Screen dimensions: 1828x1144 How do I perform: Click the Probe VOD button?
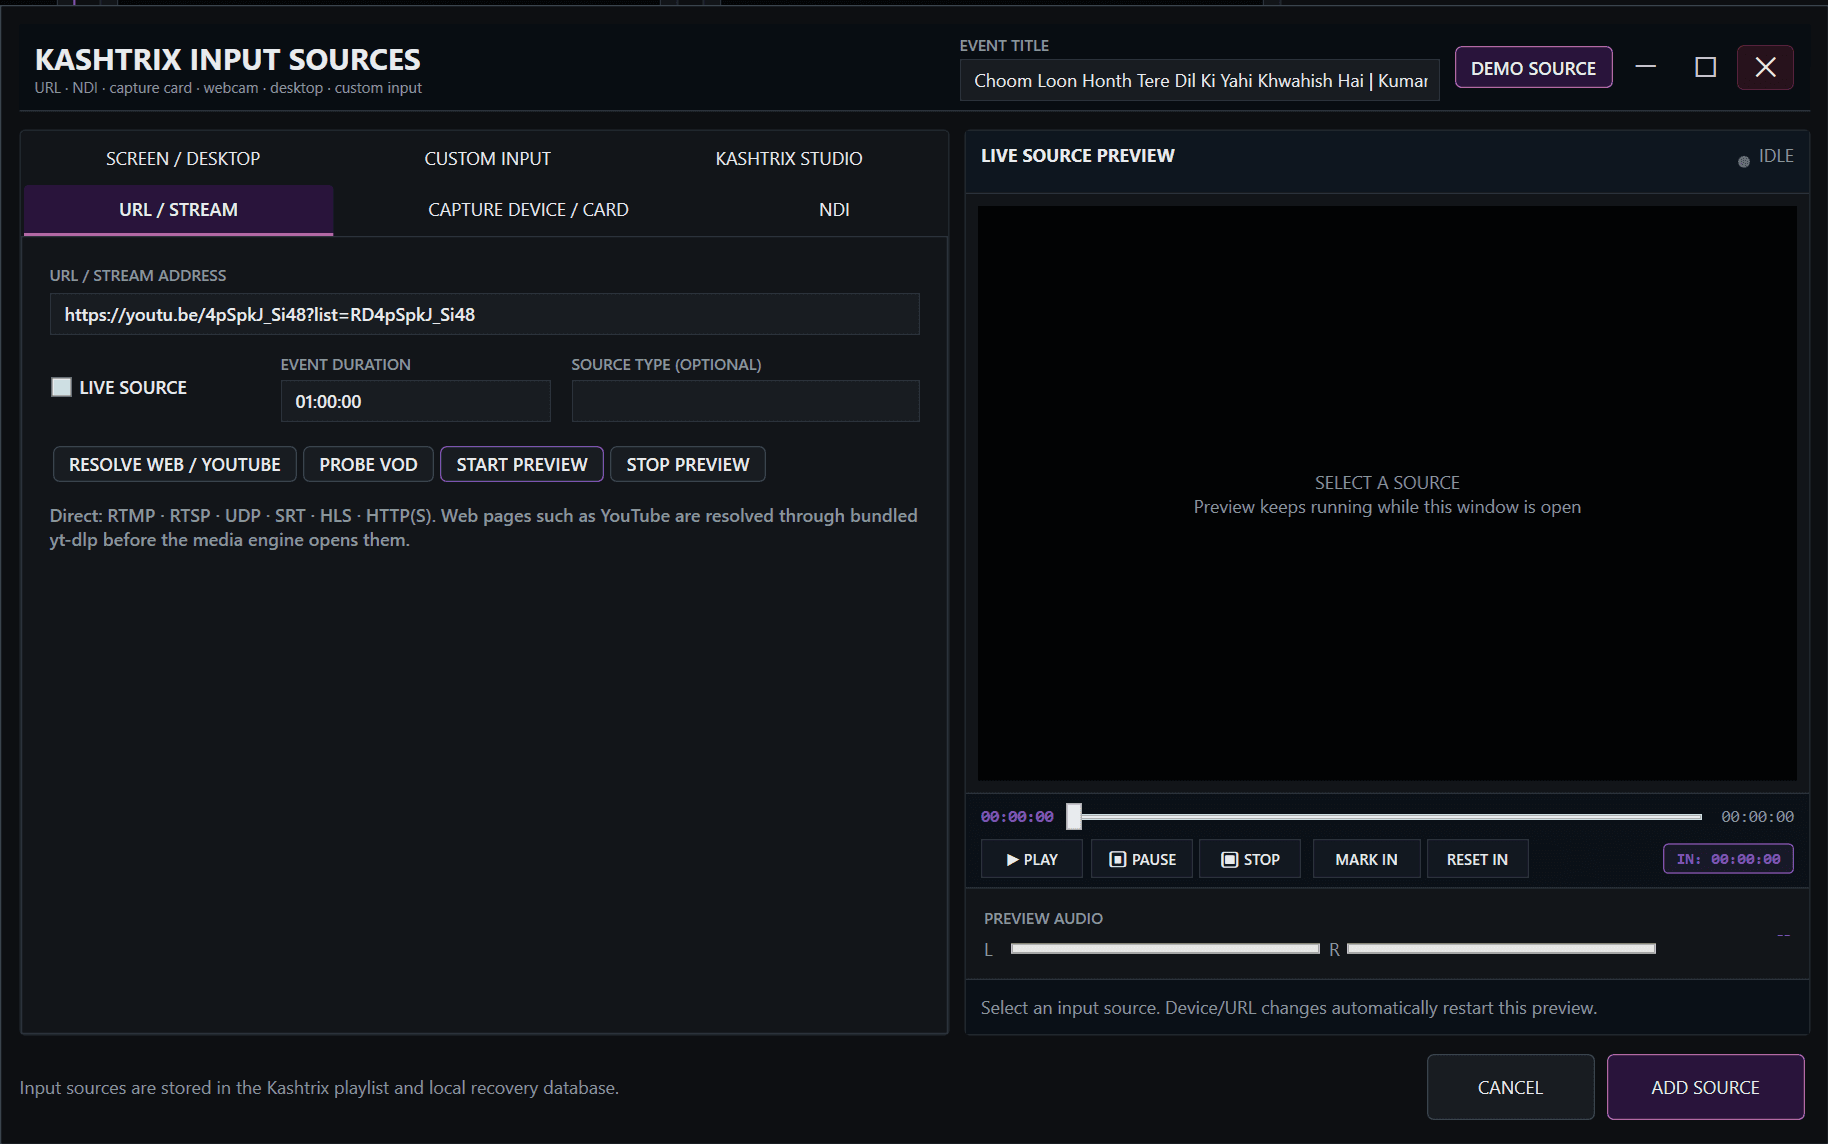[368, 464]
